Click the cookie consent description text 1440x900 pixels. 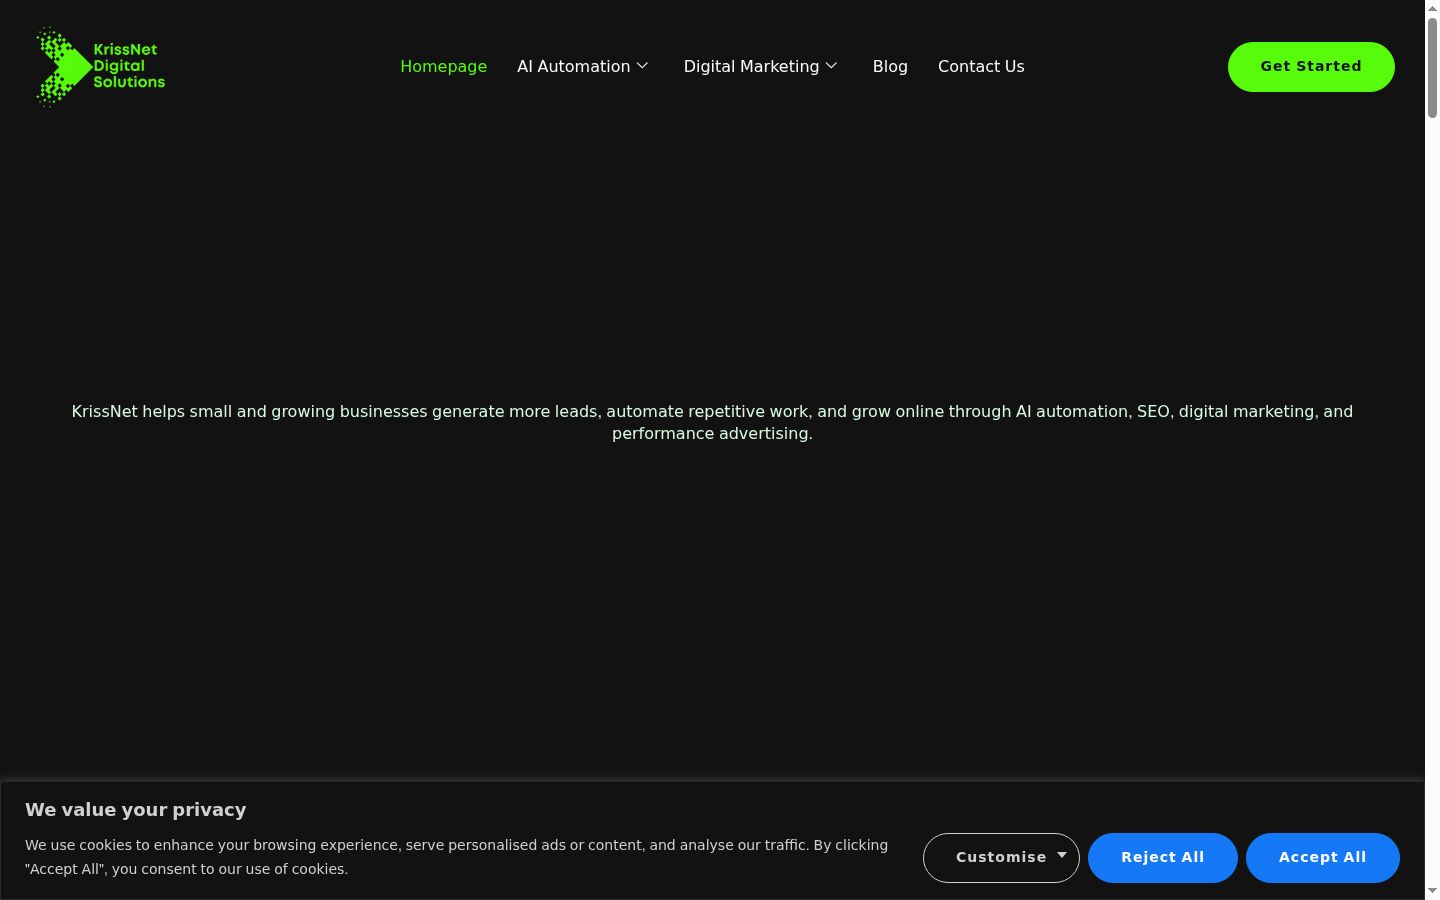click(456, 857)
